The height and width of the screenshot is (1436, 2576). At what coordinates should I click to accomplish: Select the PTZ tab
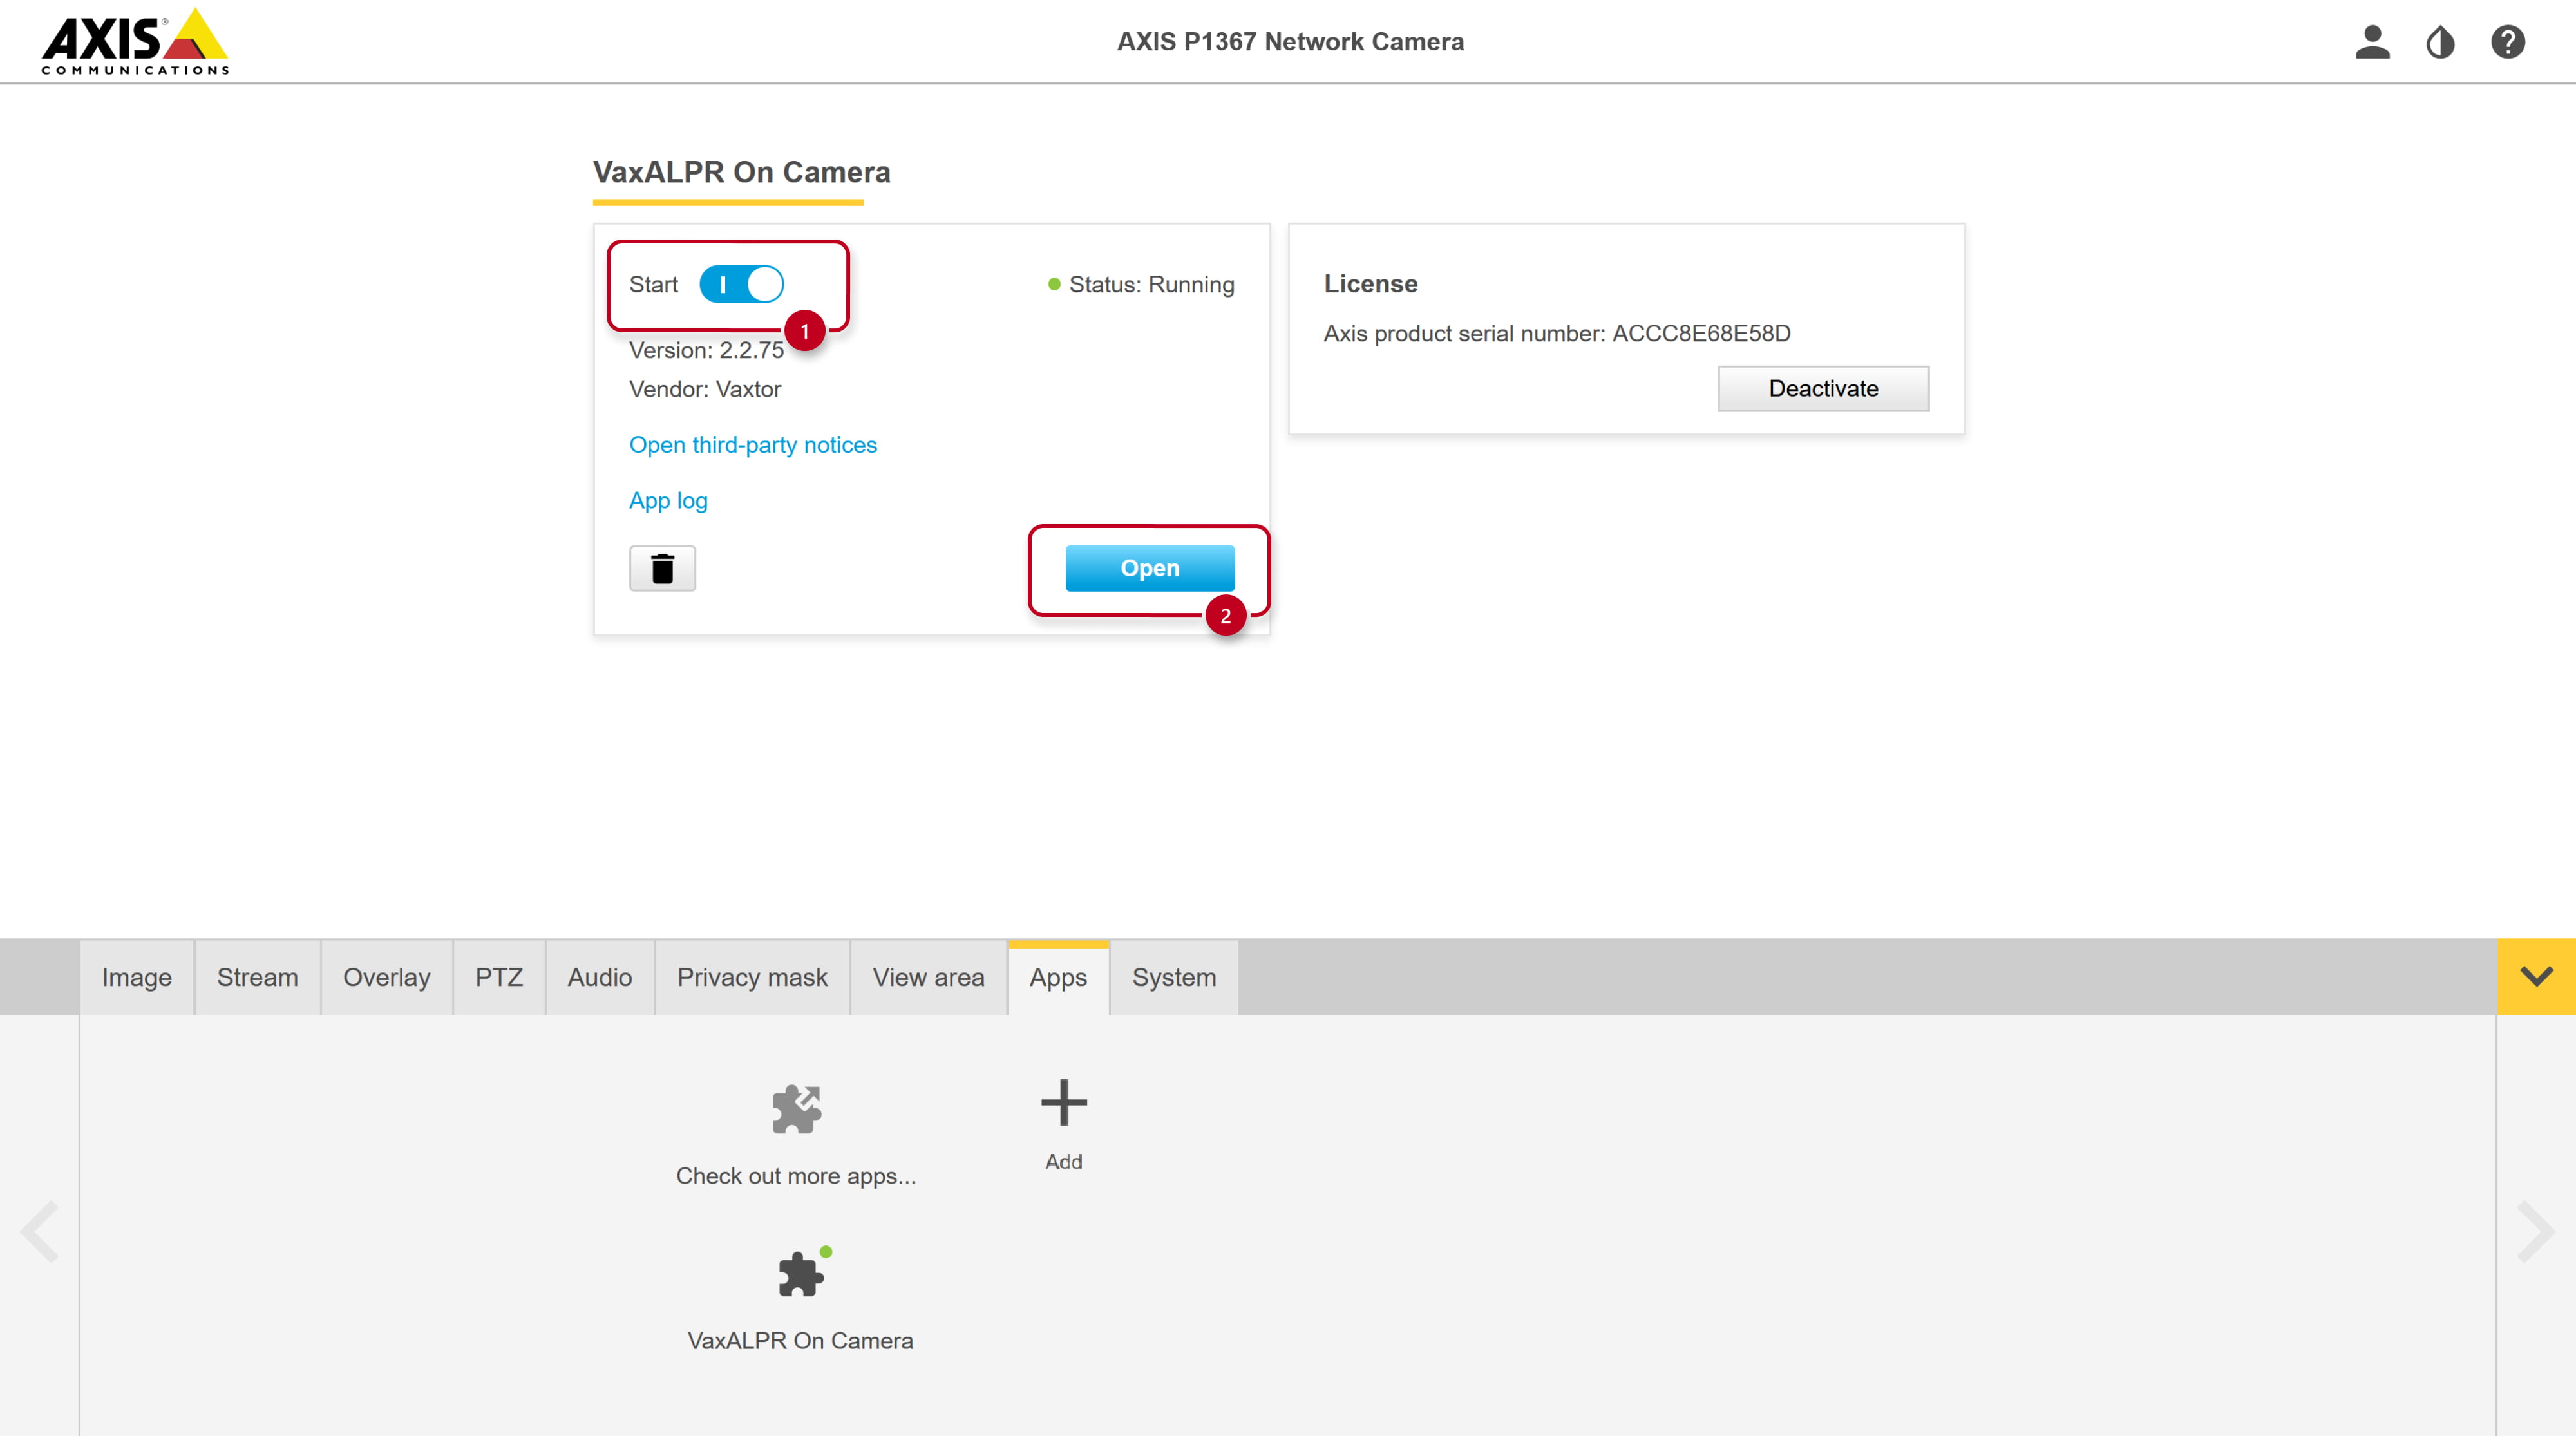pyautogui.click(x=499, y=977)
